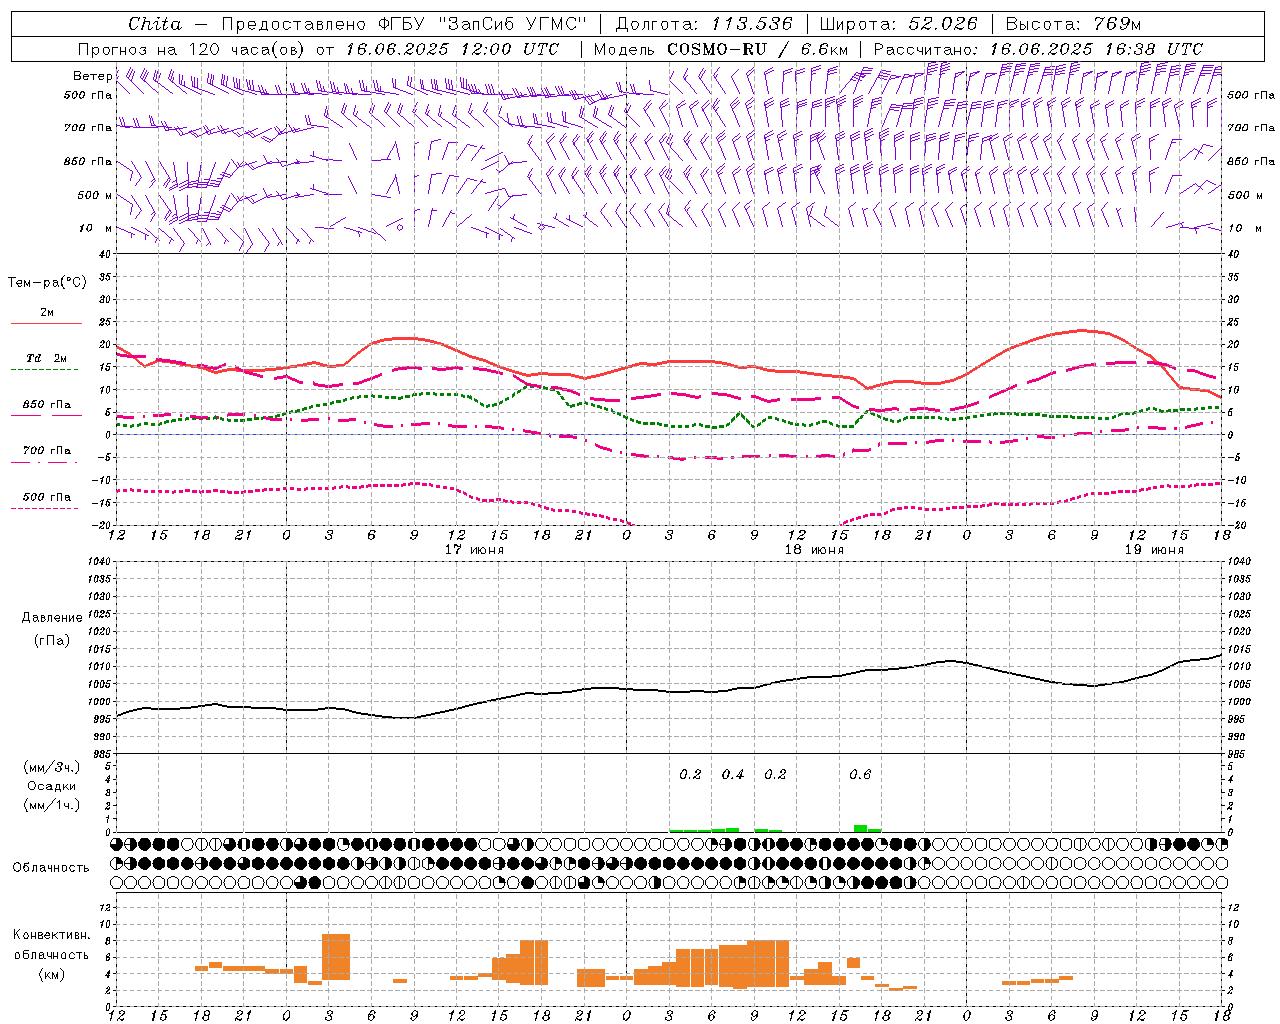
Task: Select the "0.4" precipitation amount value
Action: (733, 774)
